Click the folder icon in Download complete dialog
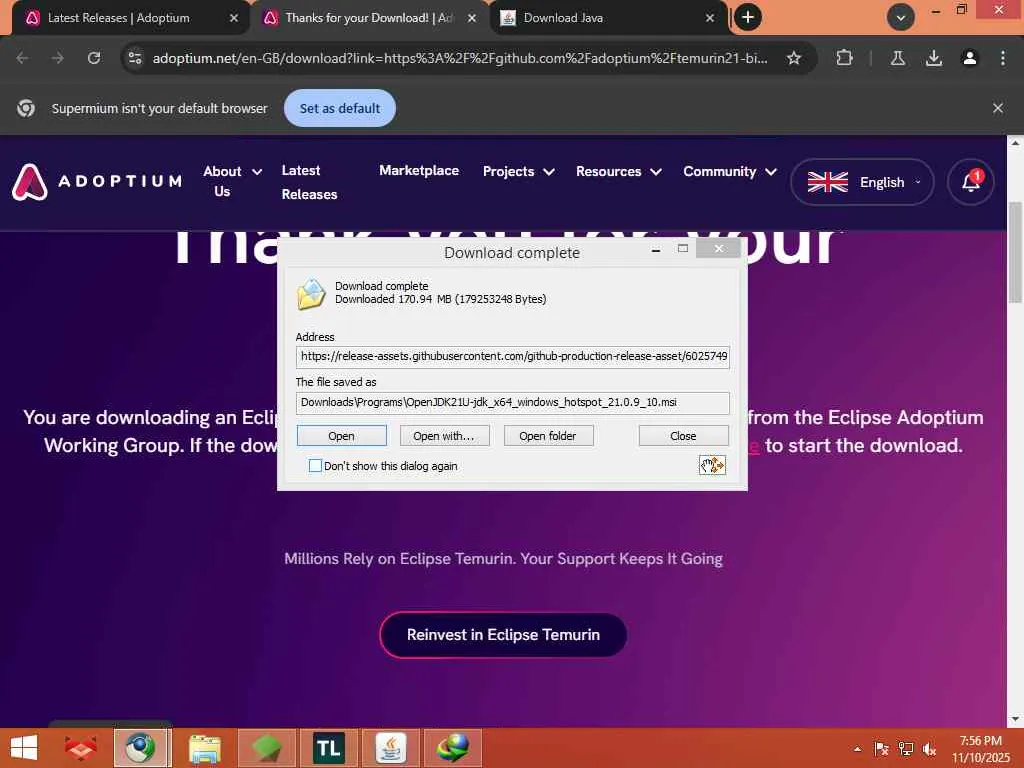The width and height of the screenshot is (1024, 768). click(x=312, y=293)
